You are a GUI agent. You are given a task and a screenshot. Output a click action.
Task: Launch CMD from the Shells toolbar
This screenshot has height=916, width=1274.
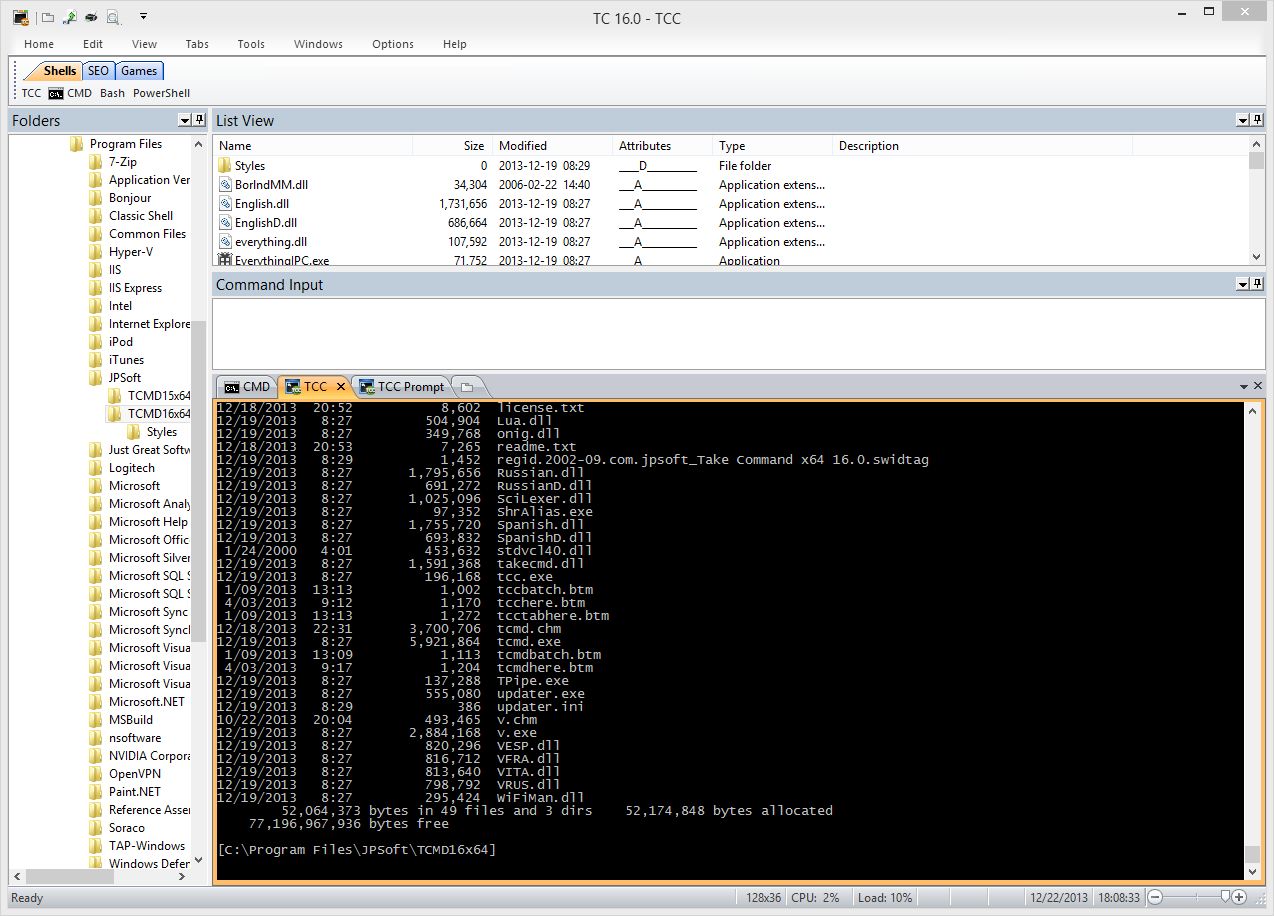(70, 93)
